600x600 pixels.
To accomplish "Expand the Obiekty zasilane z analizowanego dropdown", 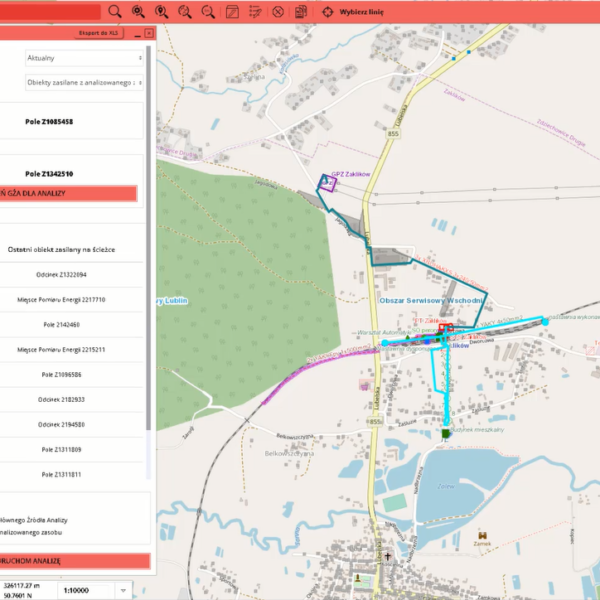I will click(84, 83).
